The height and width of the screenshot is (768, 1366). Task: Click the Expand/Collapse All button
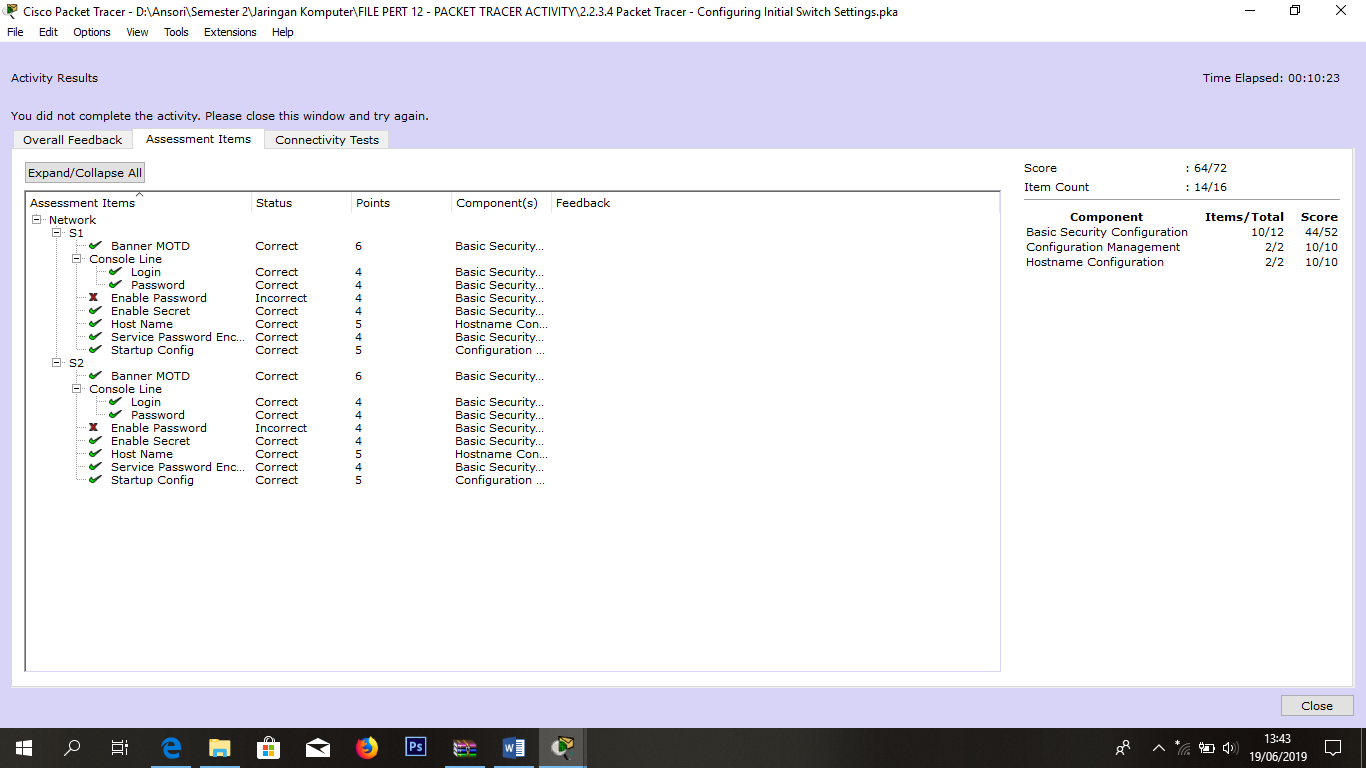pos(85,173)
